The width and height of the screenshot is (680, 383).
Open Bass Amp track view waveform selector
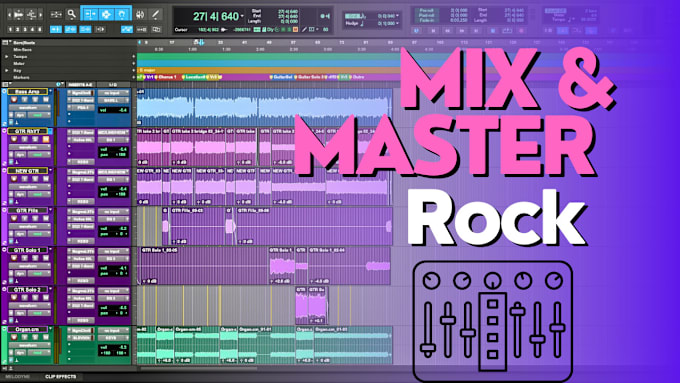click(x=29, y=108)
